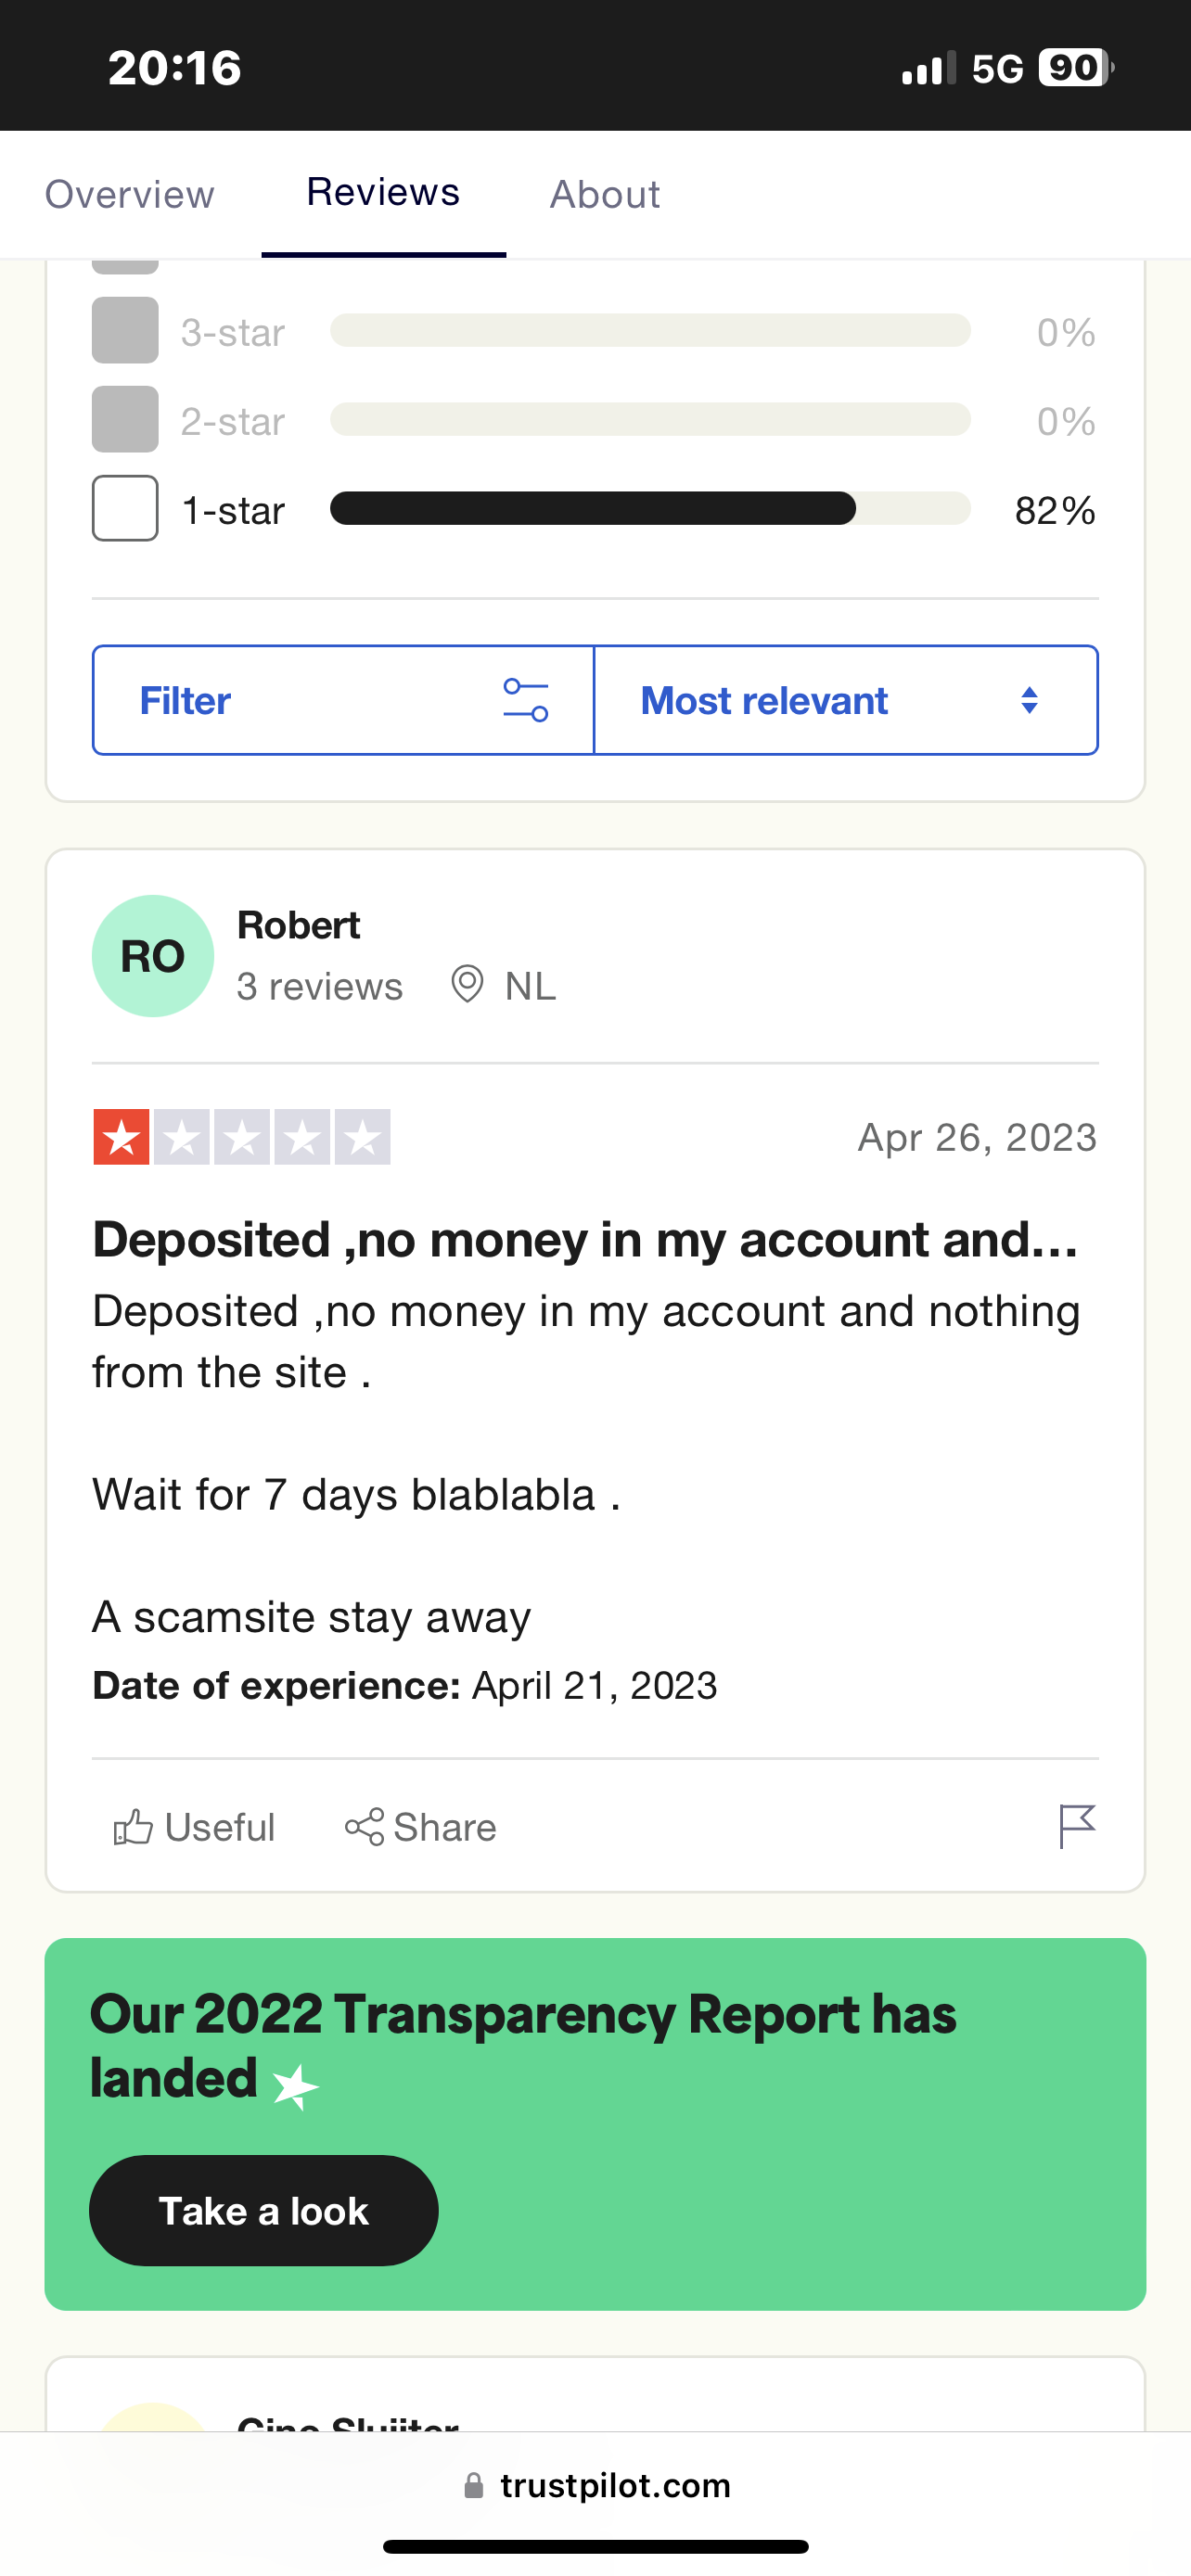This screenshot has width=1191, height=2576.
Task: Check the 1-star filter checkbox
Action: (x=125, y=509)
